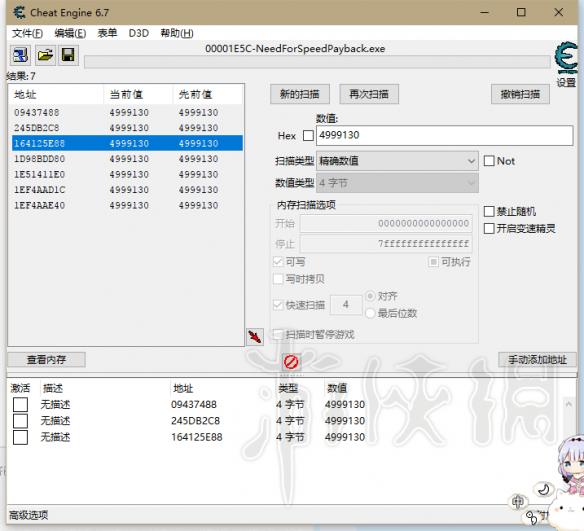Open the 表单 menu
Screen dimensions: 584x531
(107, 34)
